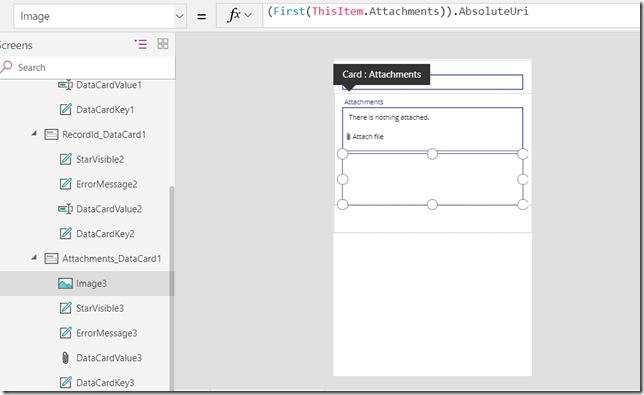Image resolution: width=644 pixels, height=395 pixels.
Task: Click Attach file link in the form
Action: [365, 137]
